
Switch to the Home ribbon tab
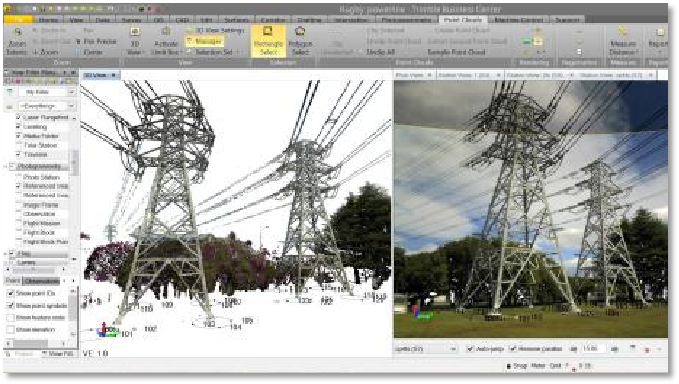tap(48, 19)
